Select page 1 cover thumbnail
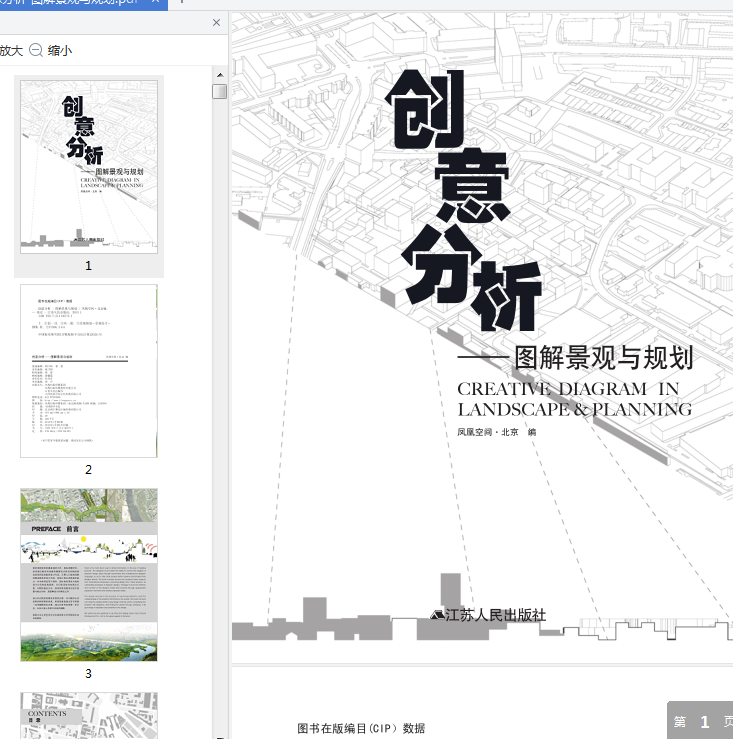733x739 pixels. pyautogui.click(x=89, y=167)
